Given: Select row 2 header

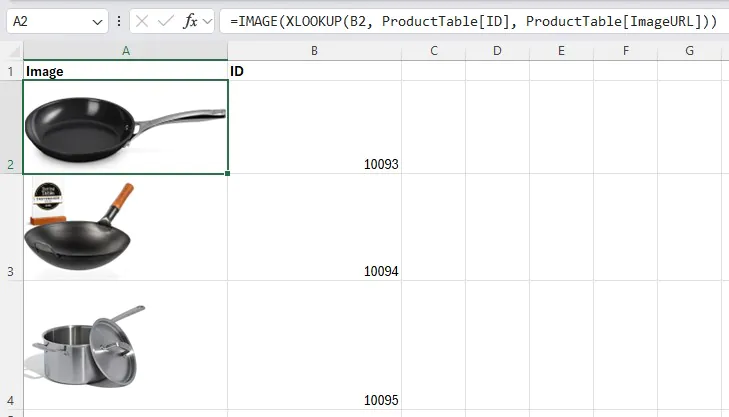Looking at the screenshot, I should 11,127.
